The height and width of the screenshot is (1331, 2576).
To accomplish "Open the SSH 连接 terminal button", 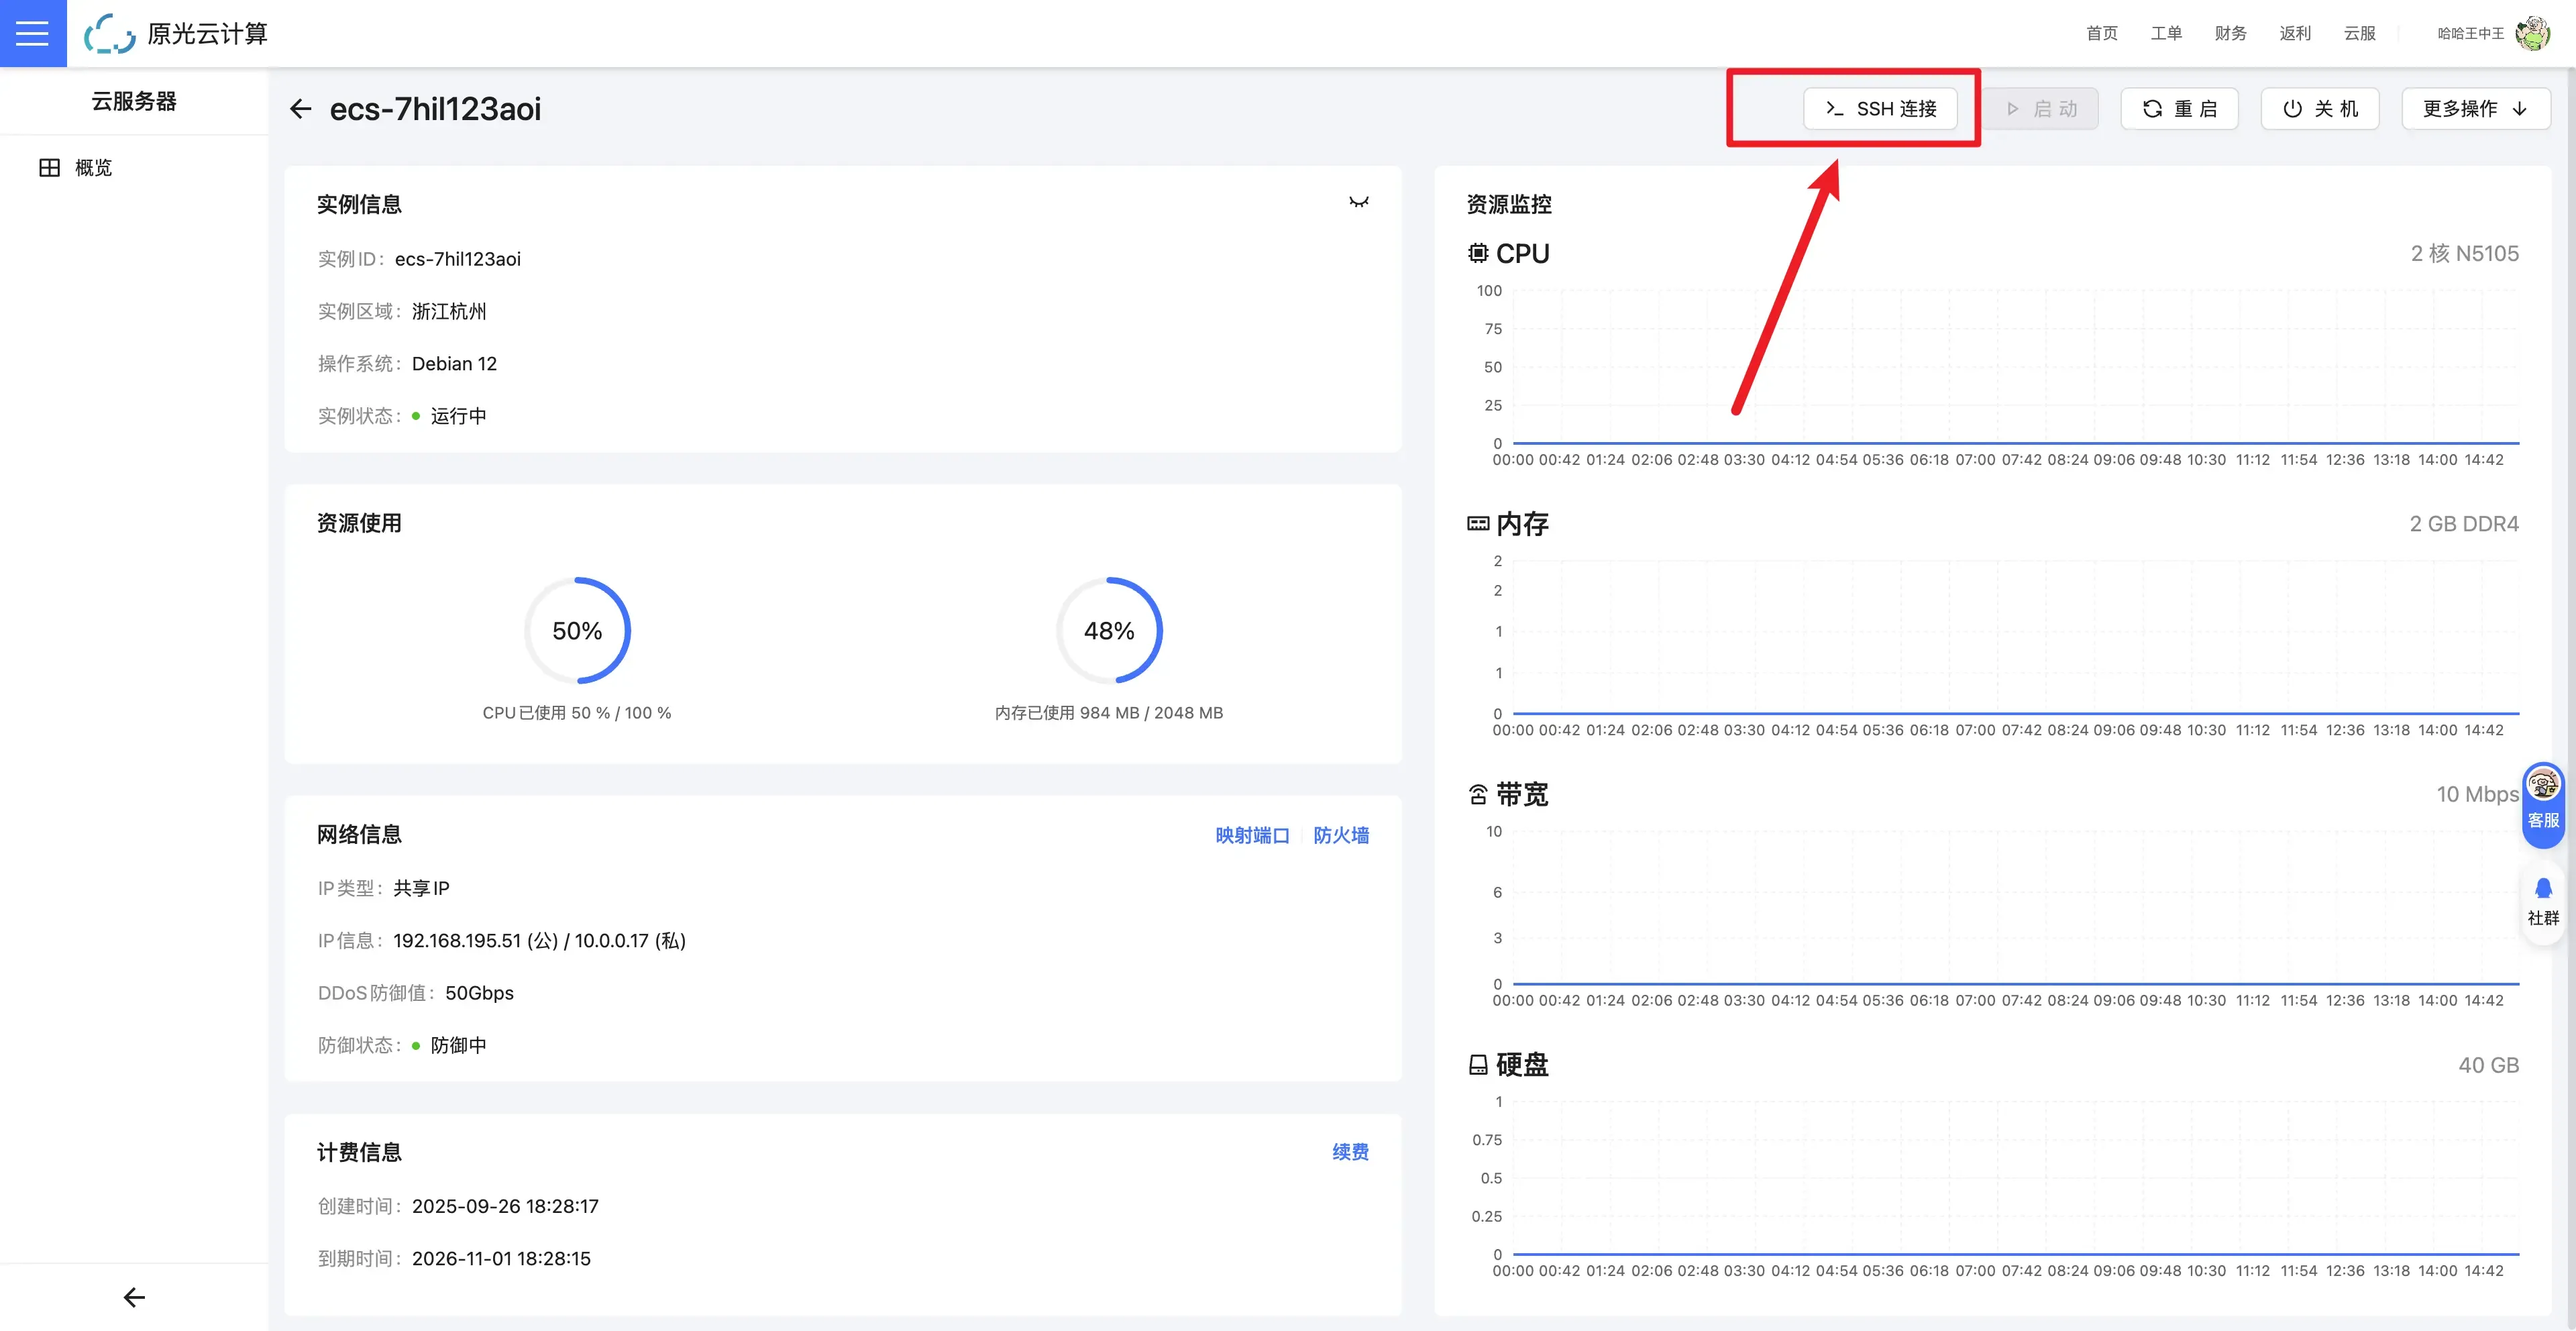I will [x=1880, y=109].
